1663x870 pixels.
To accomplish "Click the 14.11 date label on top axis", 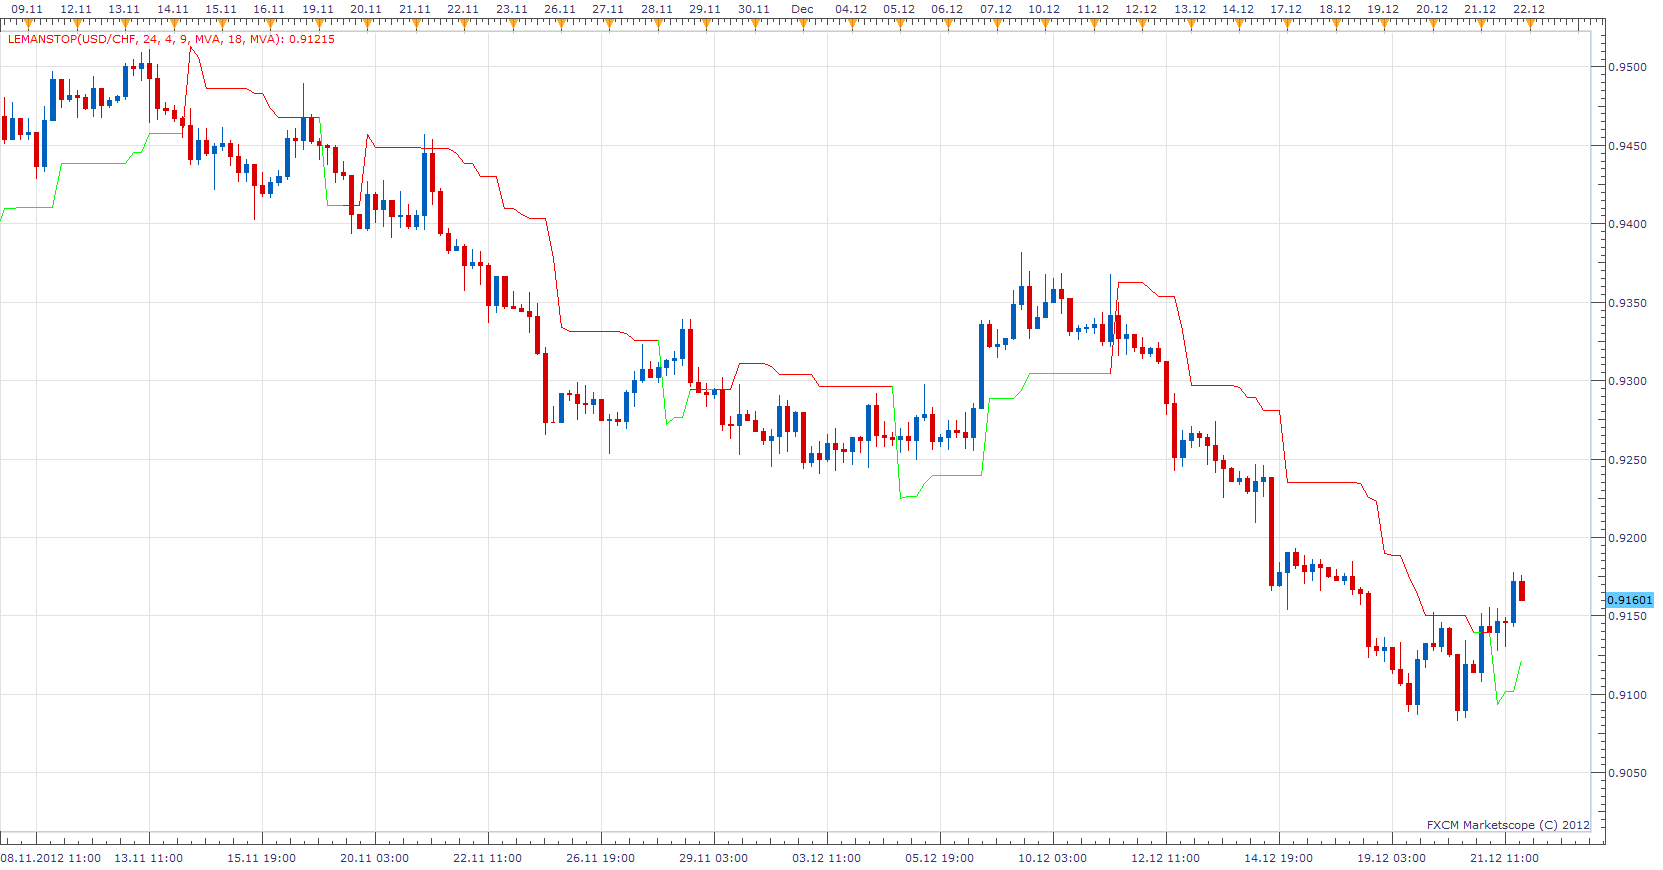I will [x=173, y=9].
